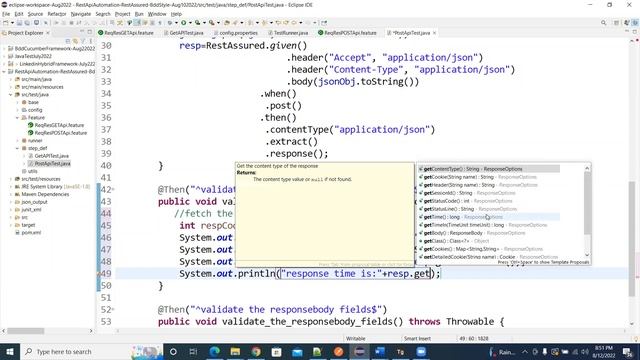The width and height of the screenshot is (640, 360).
Task: Click the taskbar search box
Action: coord(91,351)
